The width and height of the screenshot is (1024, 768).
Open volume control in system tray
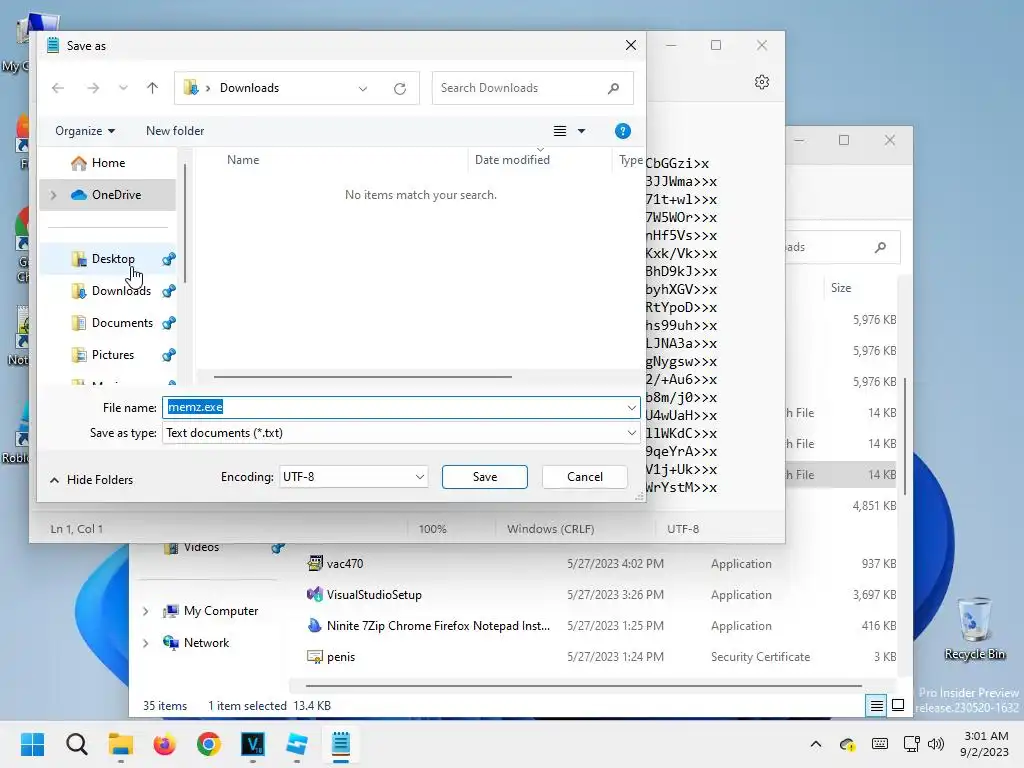pos(936,744)
